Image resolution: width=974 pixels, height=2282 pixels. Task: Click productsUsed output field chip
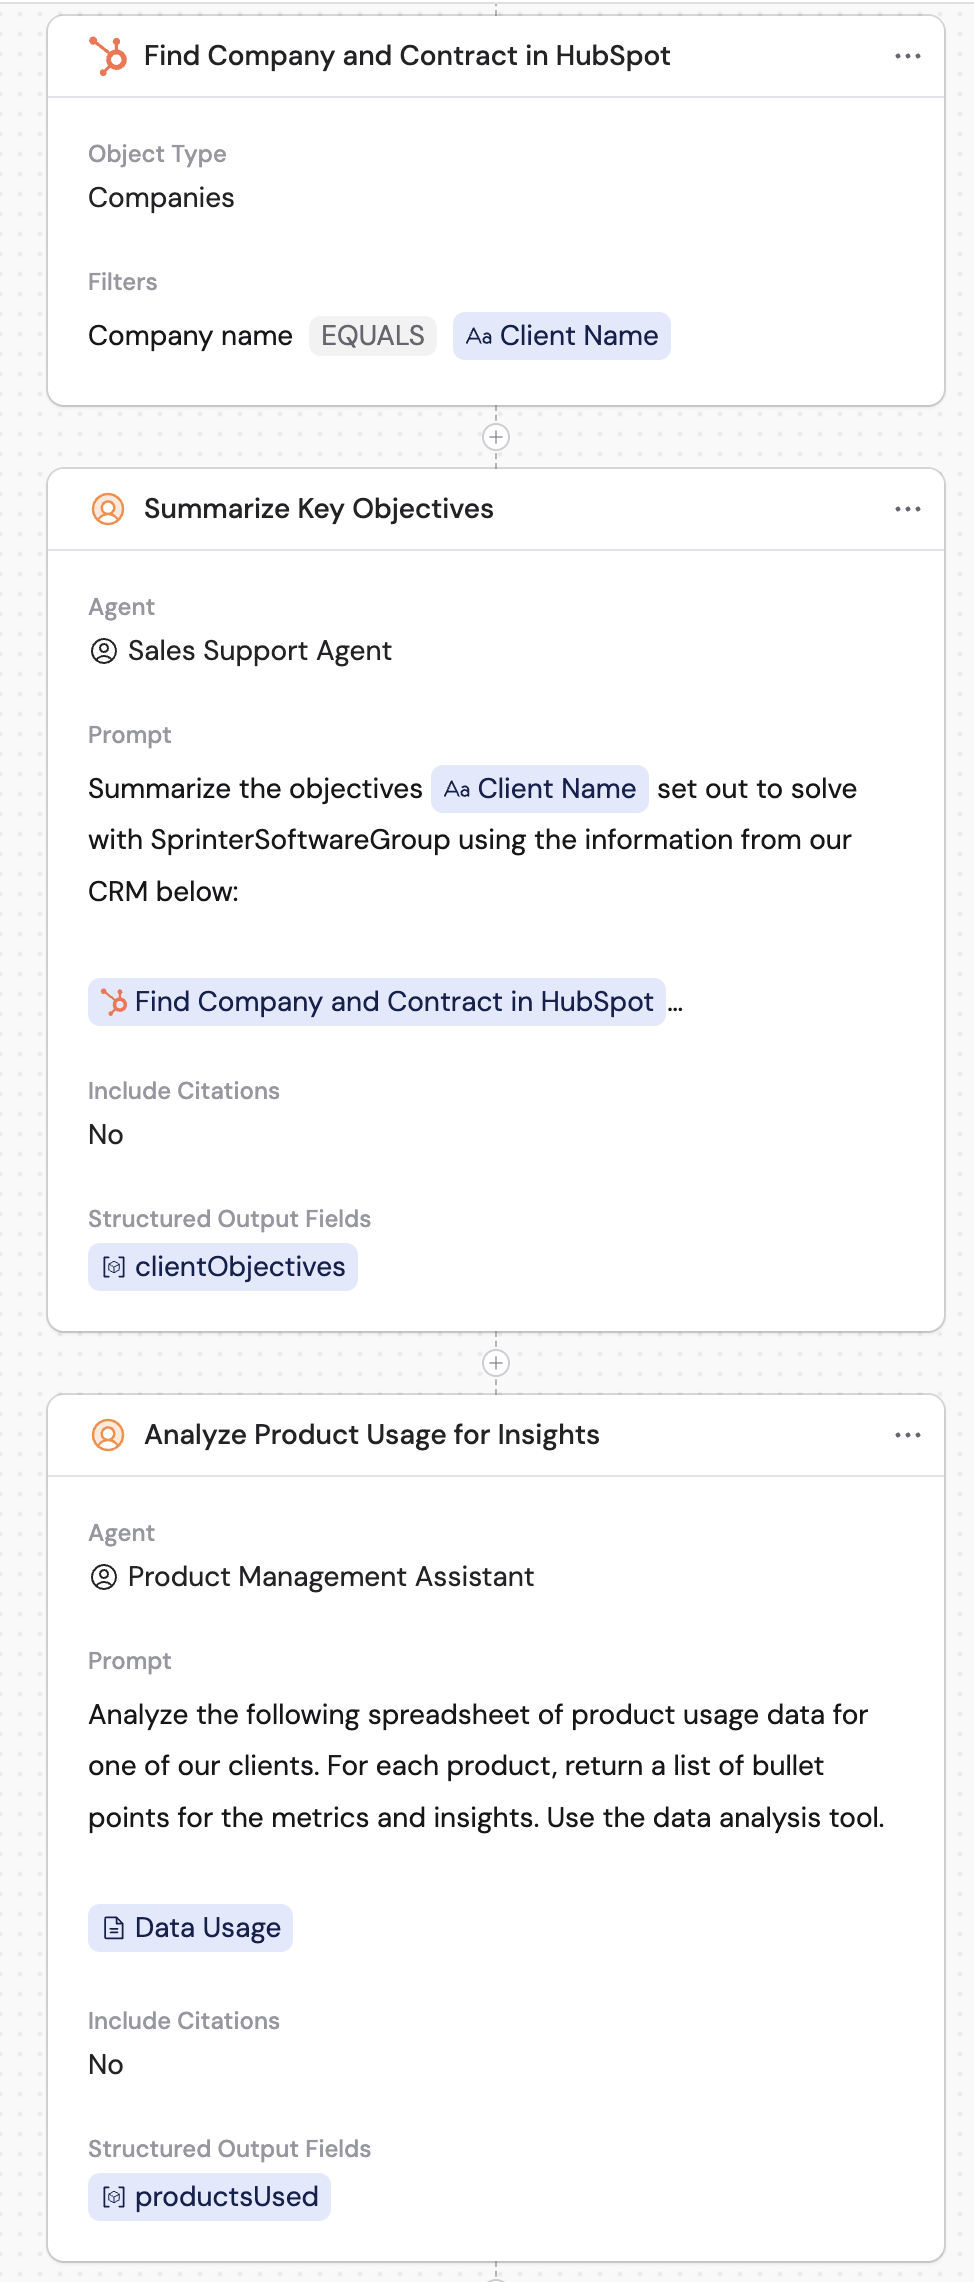[x=209, y=2197]
